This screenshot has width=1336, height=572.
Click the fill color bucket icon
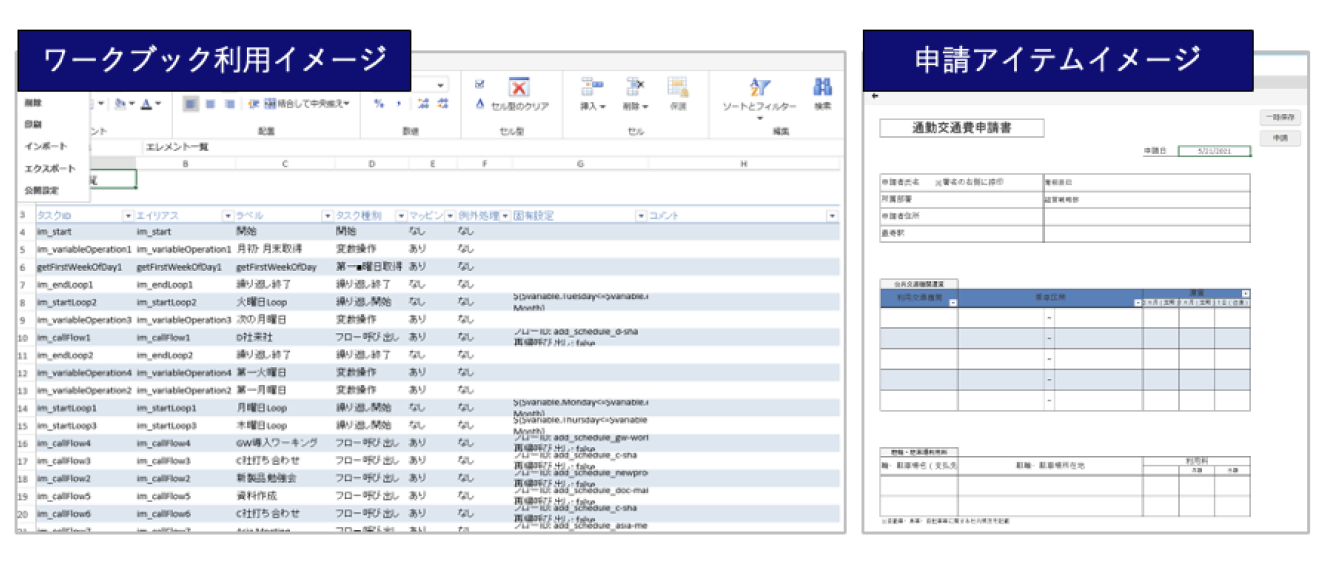[x=119, y=104]
